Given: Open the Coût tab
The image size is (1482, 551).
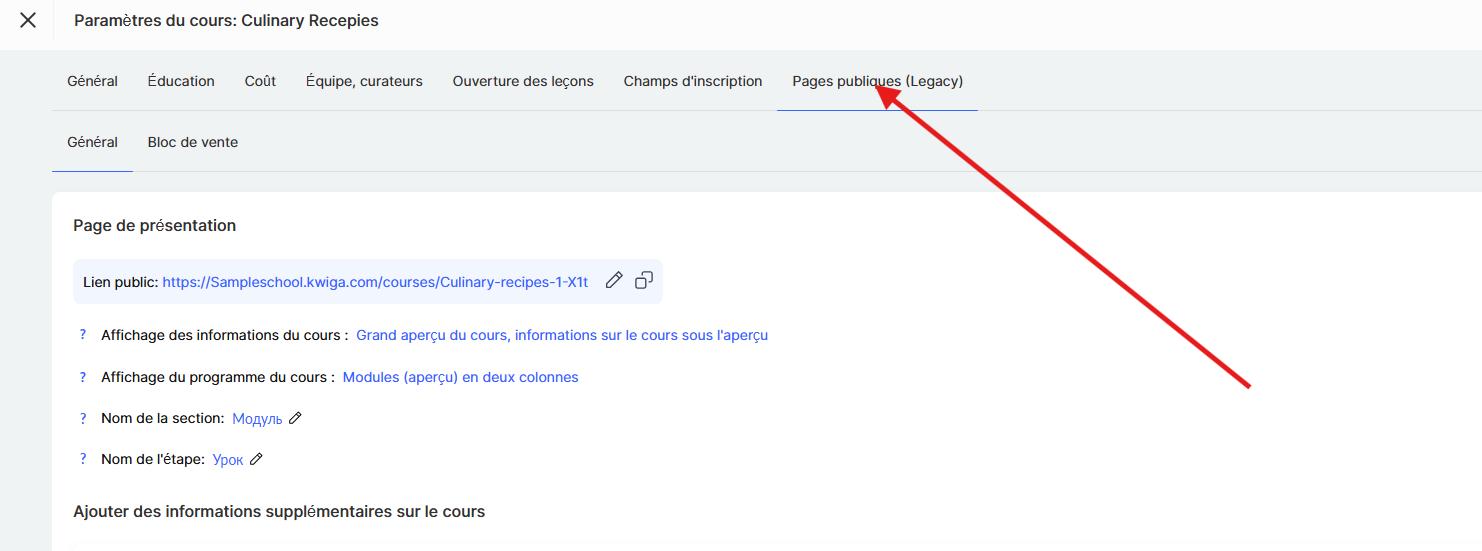Looking at the screenshot, I should (260, 82).
